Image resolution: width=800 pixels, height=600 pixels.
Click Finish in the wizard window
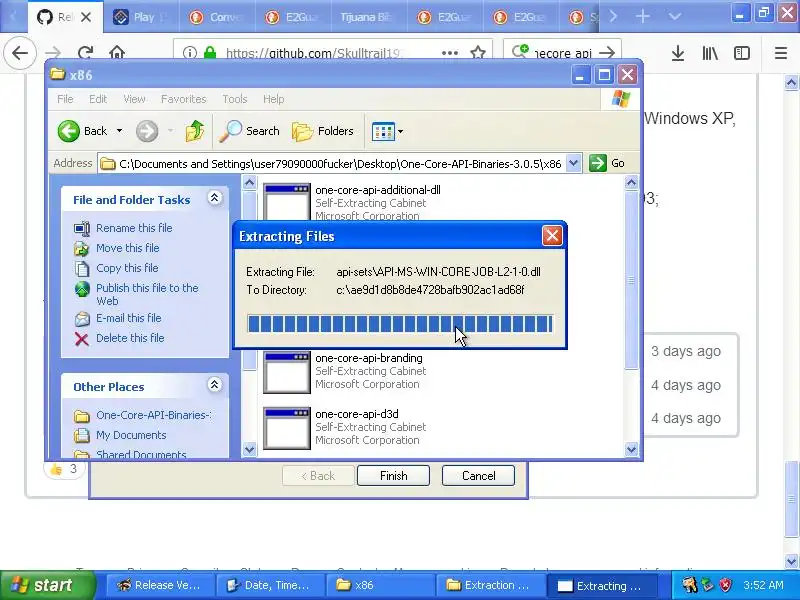[393, 476]
